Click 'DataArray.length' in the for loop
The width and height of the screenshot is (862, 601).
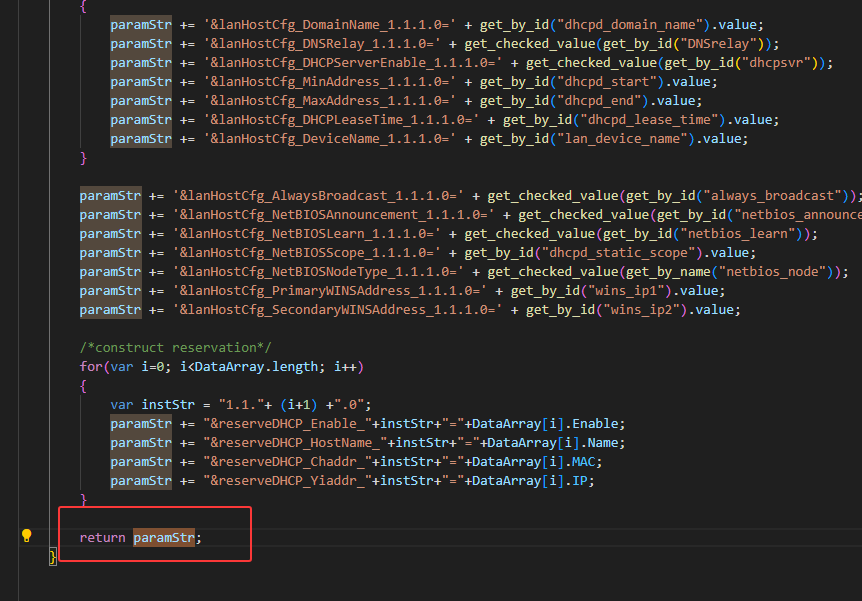coord(239,367)
